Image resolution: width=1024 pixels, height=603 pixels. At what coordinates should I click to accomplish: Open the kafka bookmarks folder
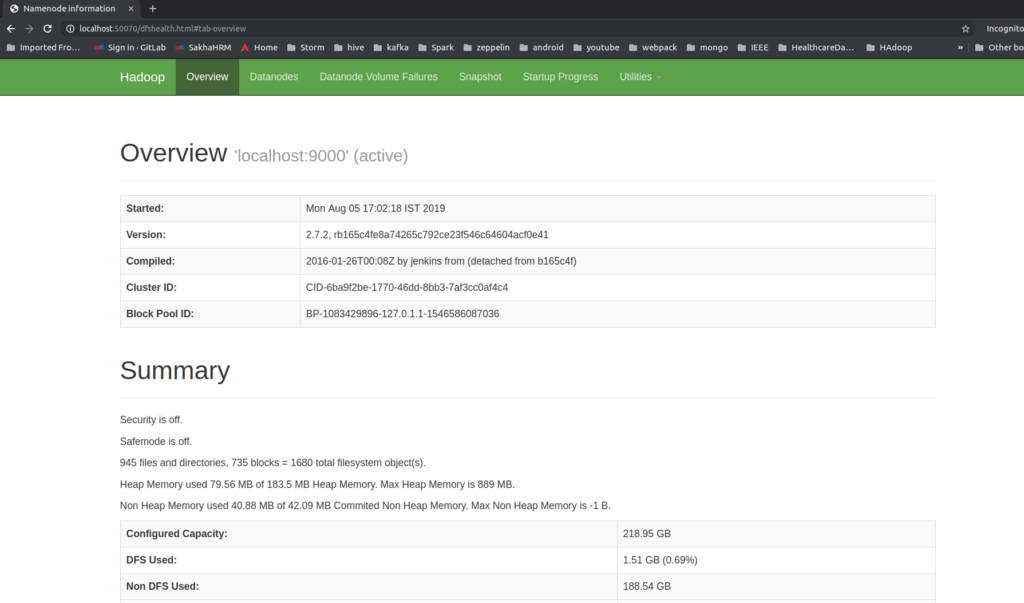pos(390,47)
